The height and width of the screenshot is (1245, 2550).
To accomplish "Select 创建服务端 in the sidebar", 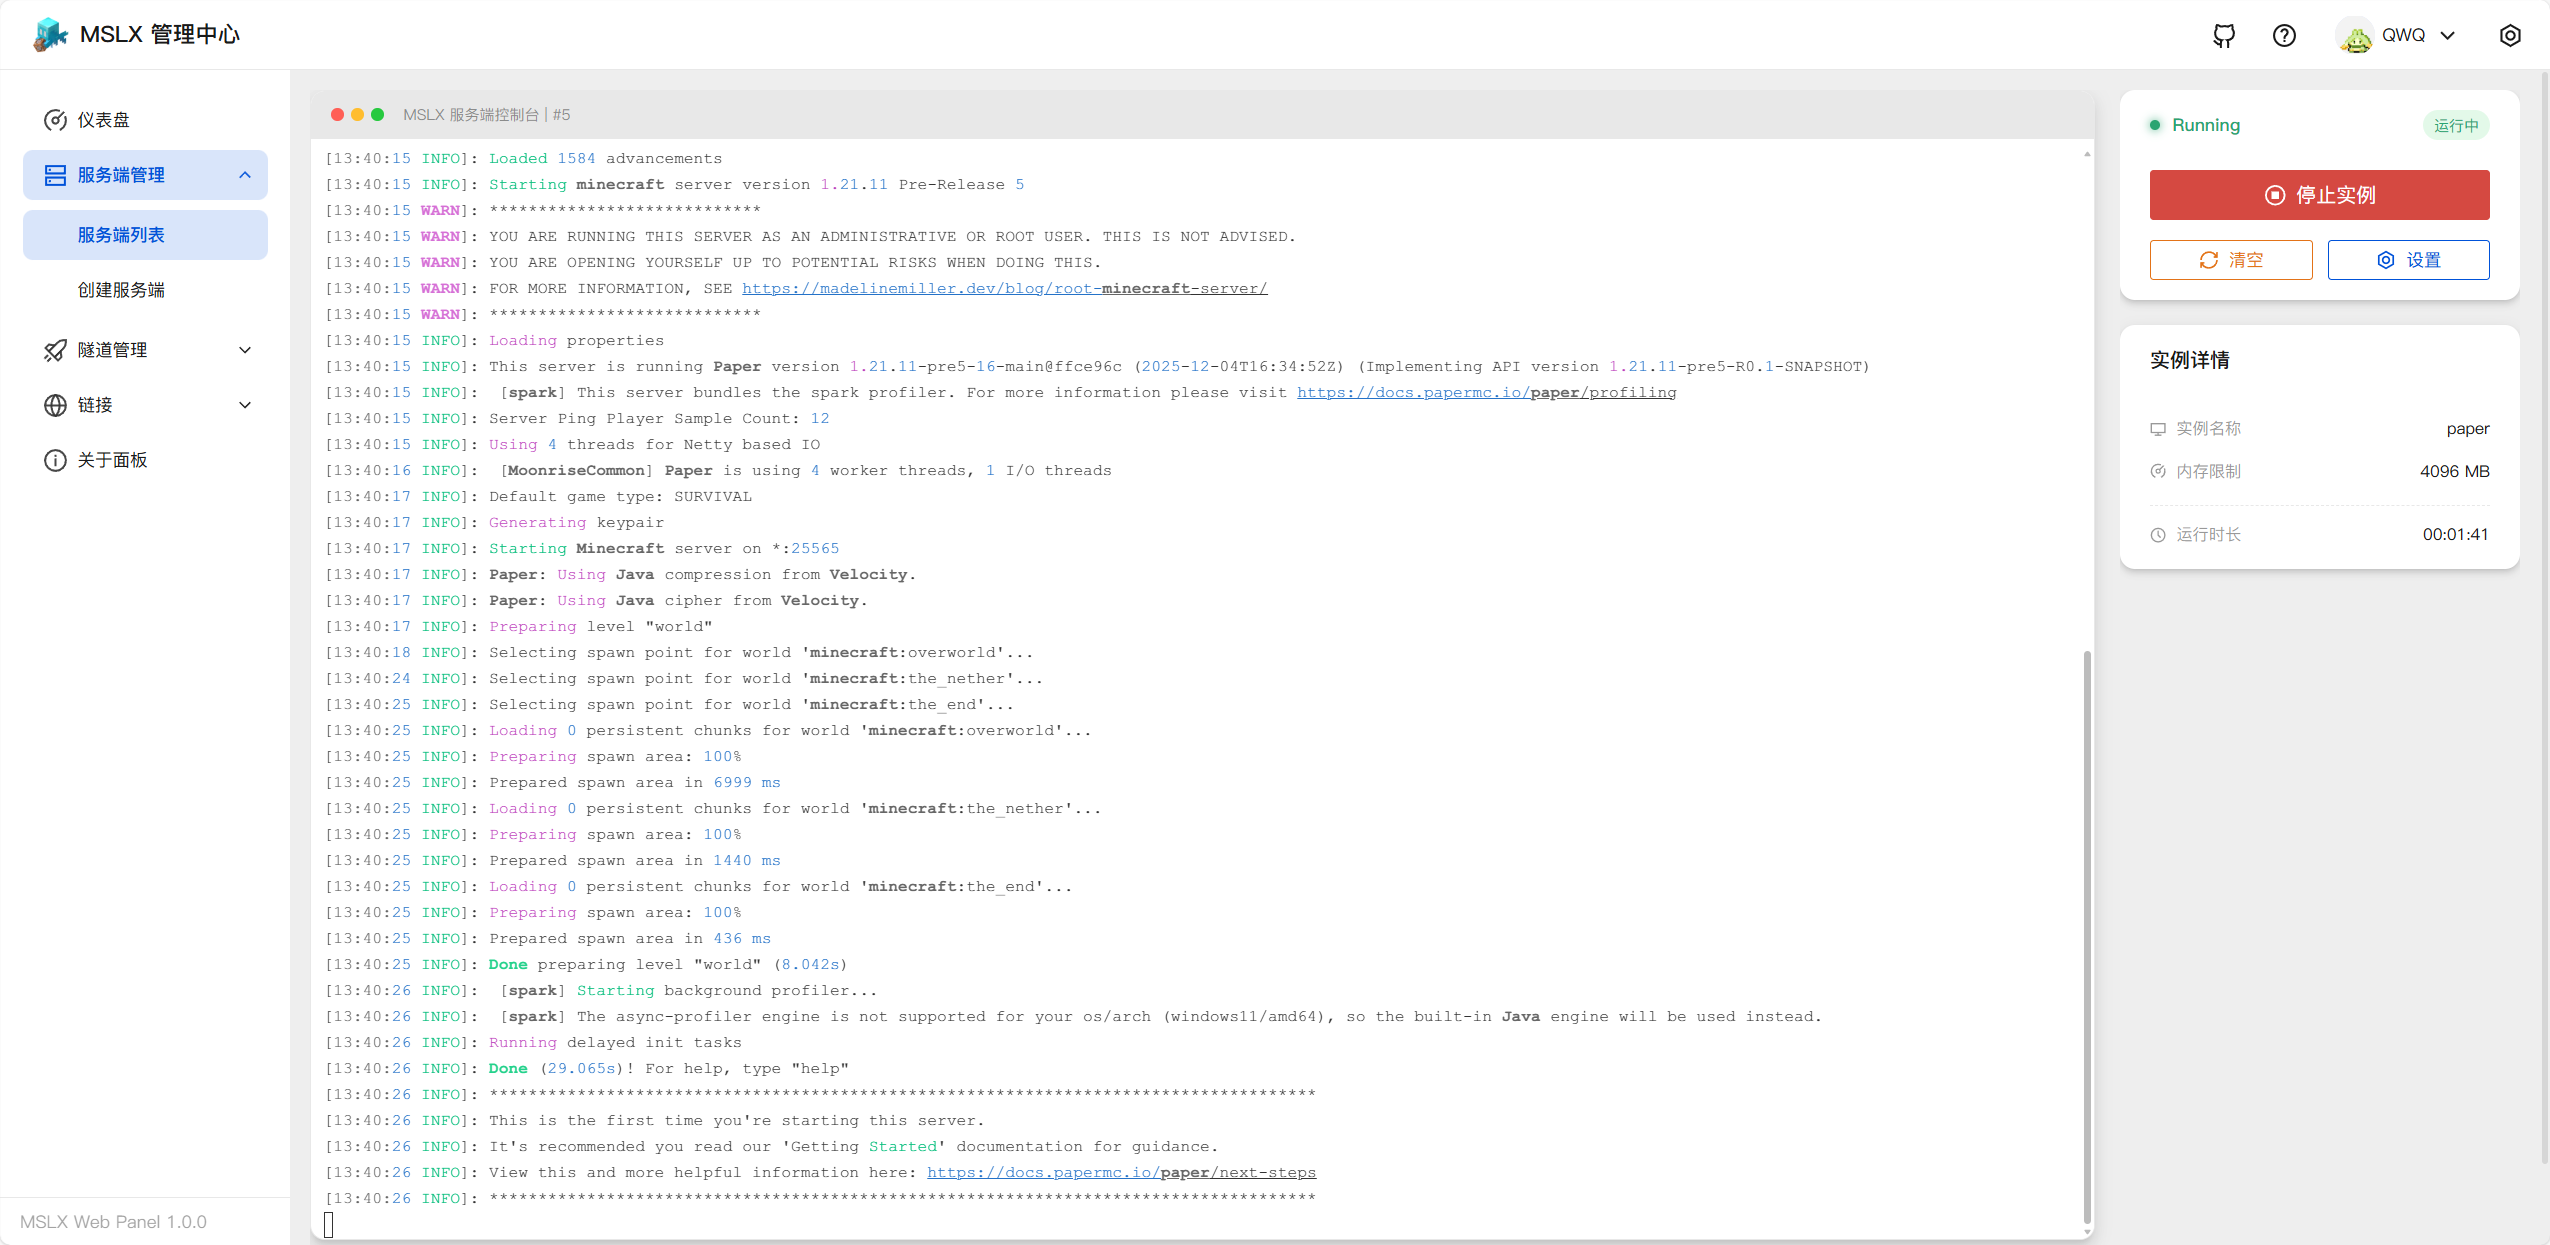I will pos(121,290).
